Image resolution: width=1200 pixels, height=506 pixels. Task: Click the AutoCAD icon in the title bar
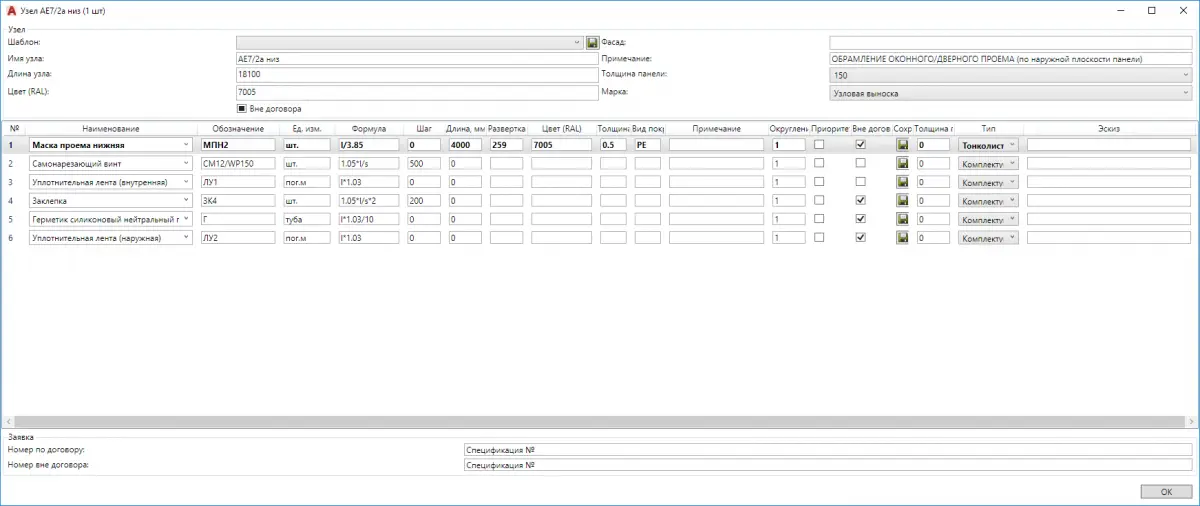11,9
